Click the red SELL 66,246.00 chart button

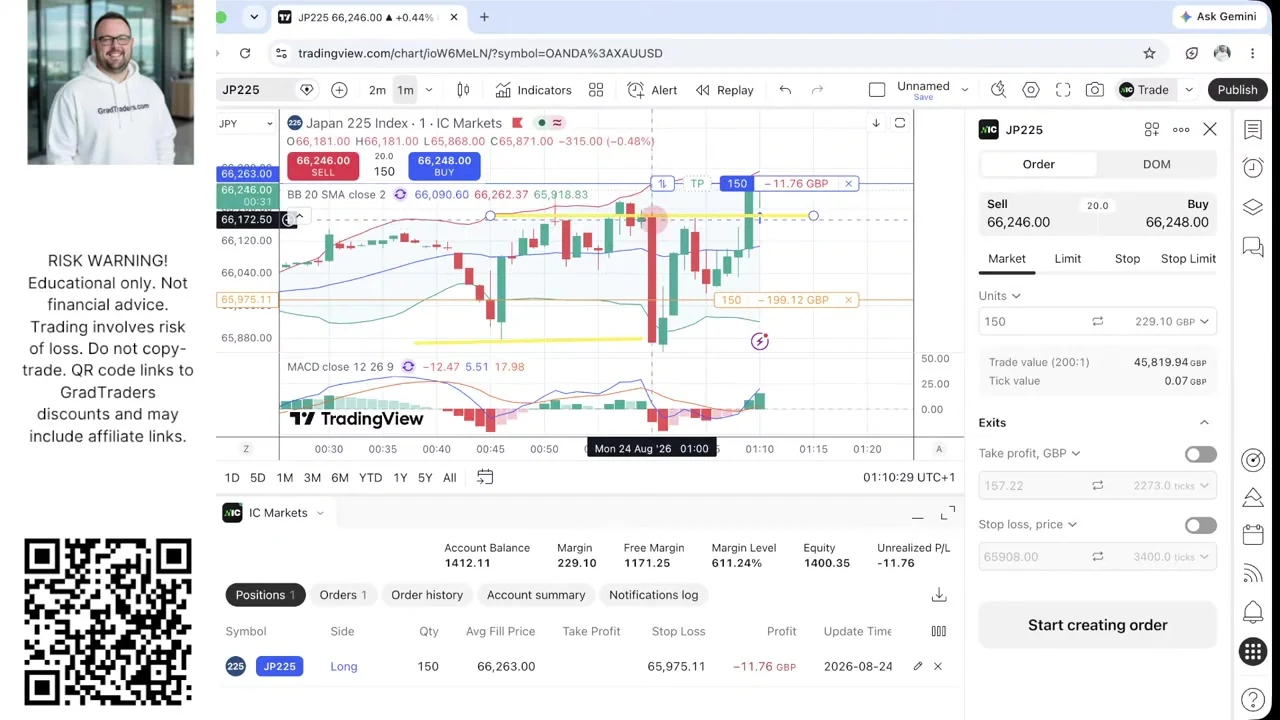pos(323,166)
